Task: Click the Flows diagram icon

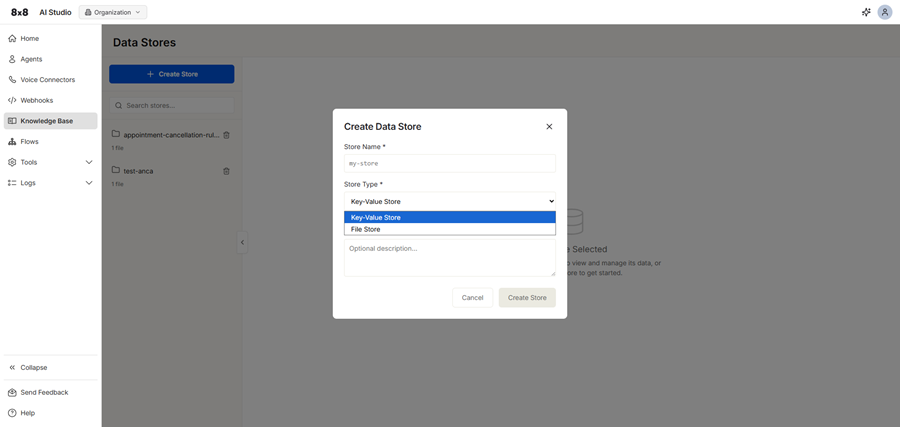Action: tap(12, 142)
